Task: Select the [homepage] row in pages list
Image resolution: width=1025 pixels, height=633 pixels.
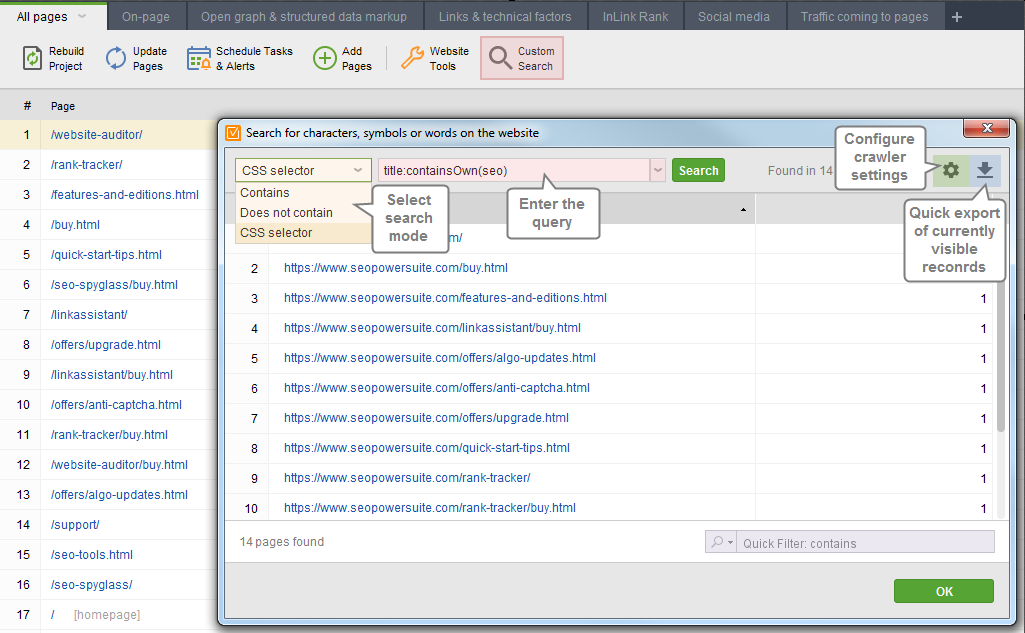Action: (107, 615)
